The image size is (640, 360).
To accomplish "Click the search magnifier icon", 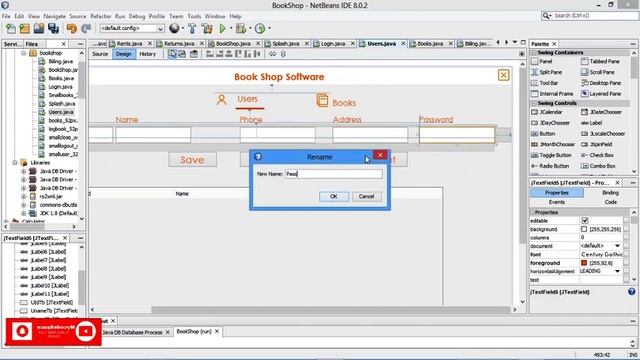I will (546, 16).
